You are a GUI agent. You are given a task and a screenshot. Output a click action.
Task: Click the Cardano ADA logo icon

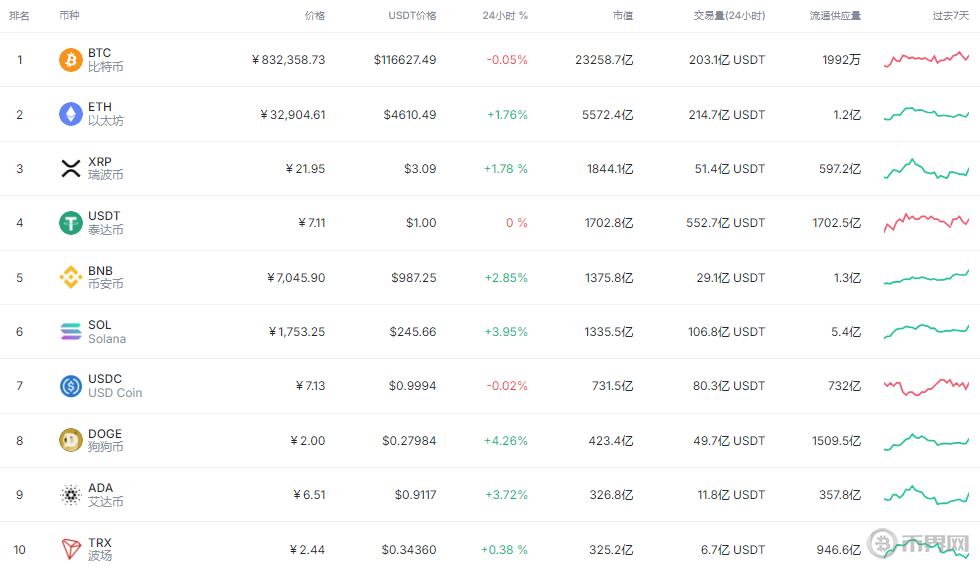coord(70,495)
